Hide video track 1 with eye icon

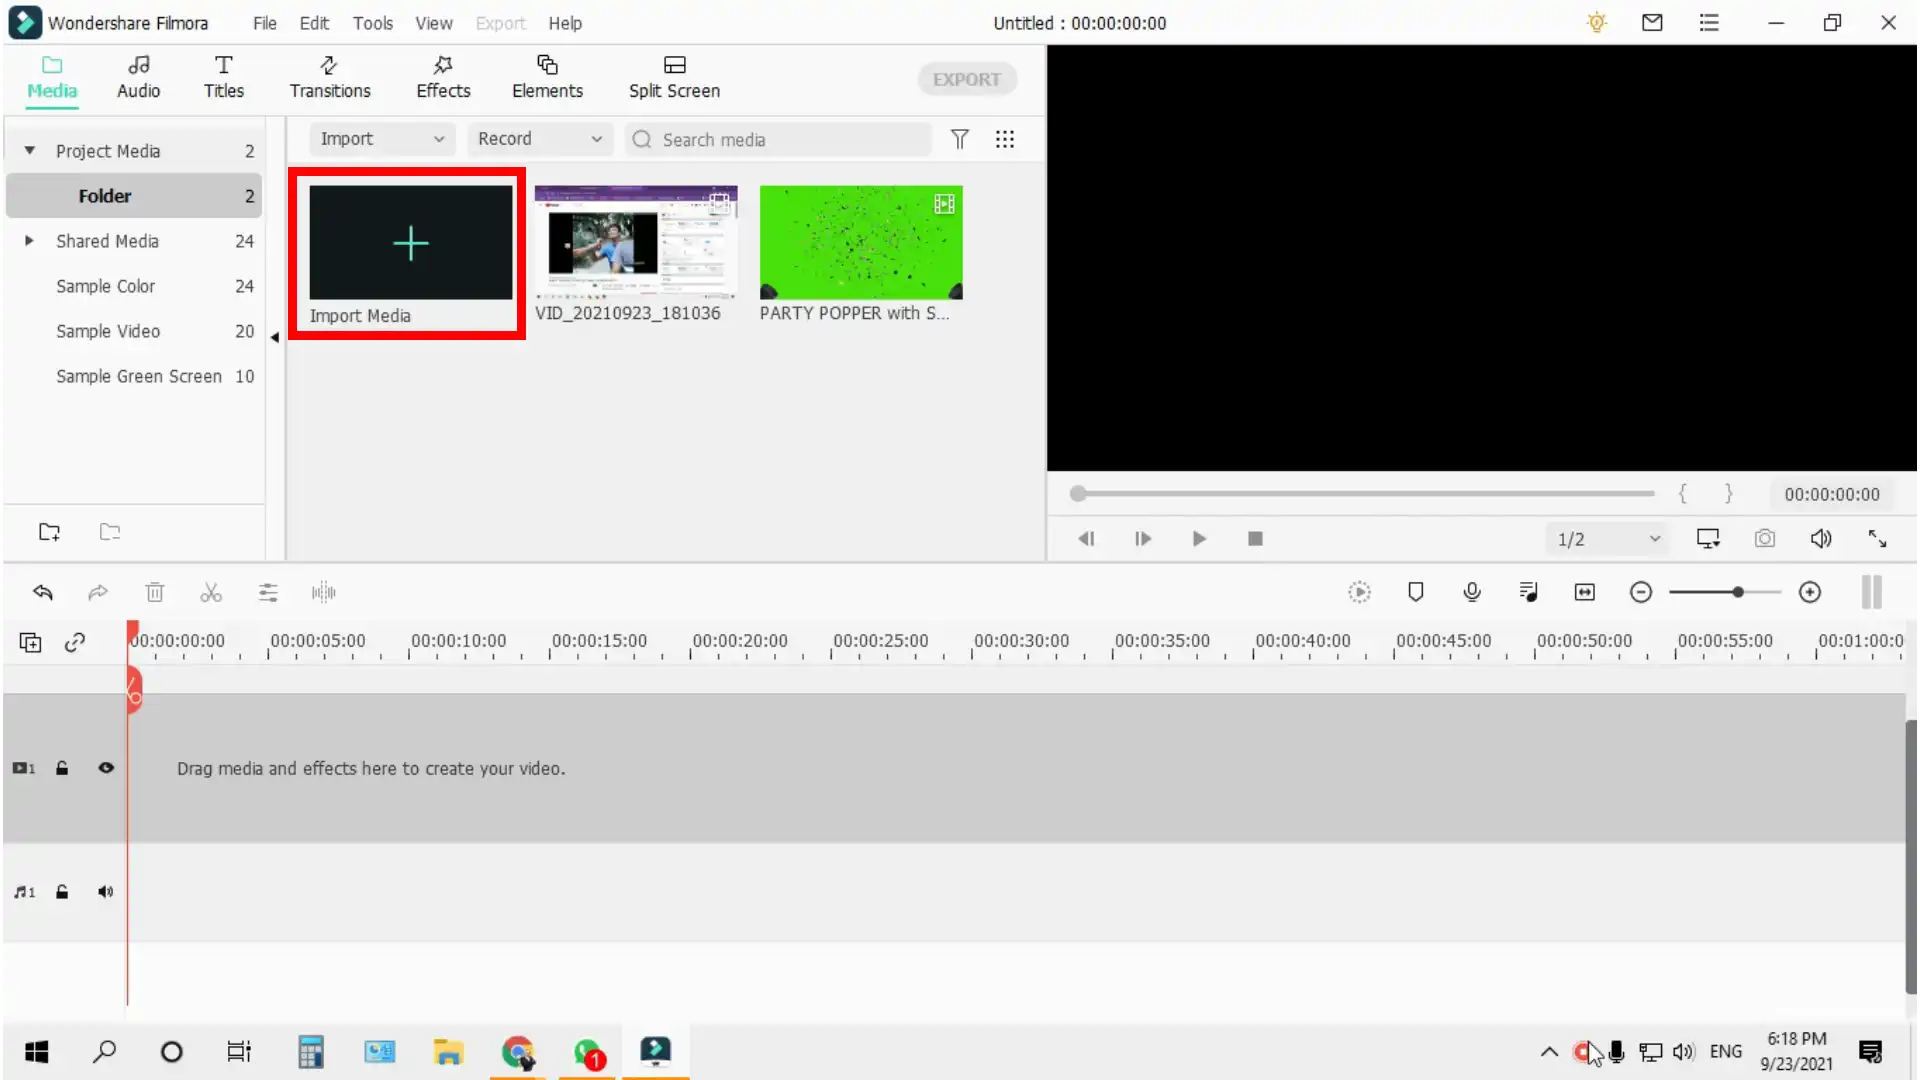106,768
